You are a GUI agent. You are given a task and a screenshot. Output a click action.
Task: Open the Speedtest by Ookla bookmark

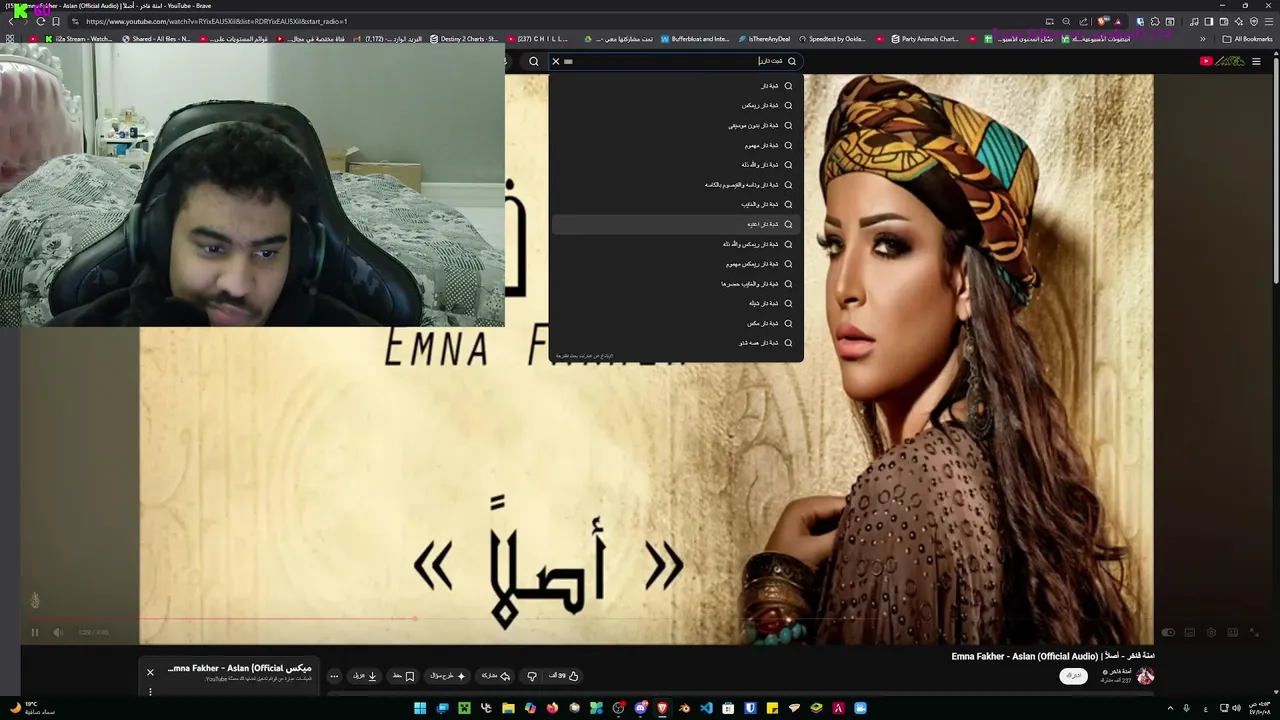click(832, 39)
